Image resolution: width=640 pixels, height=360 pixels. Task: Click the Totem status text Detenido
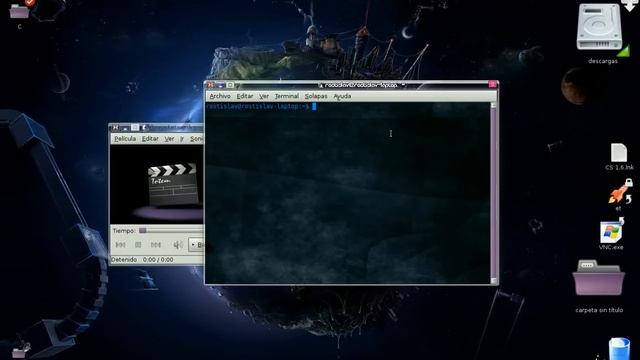(x=124, y=260)
